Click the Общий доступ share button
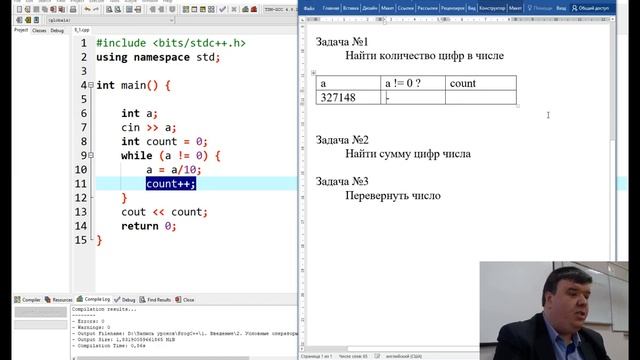The height and width of the screenshot is (360, 640). tap(590, 8)
